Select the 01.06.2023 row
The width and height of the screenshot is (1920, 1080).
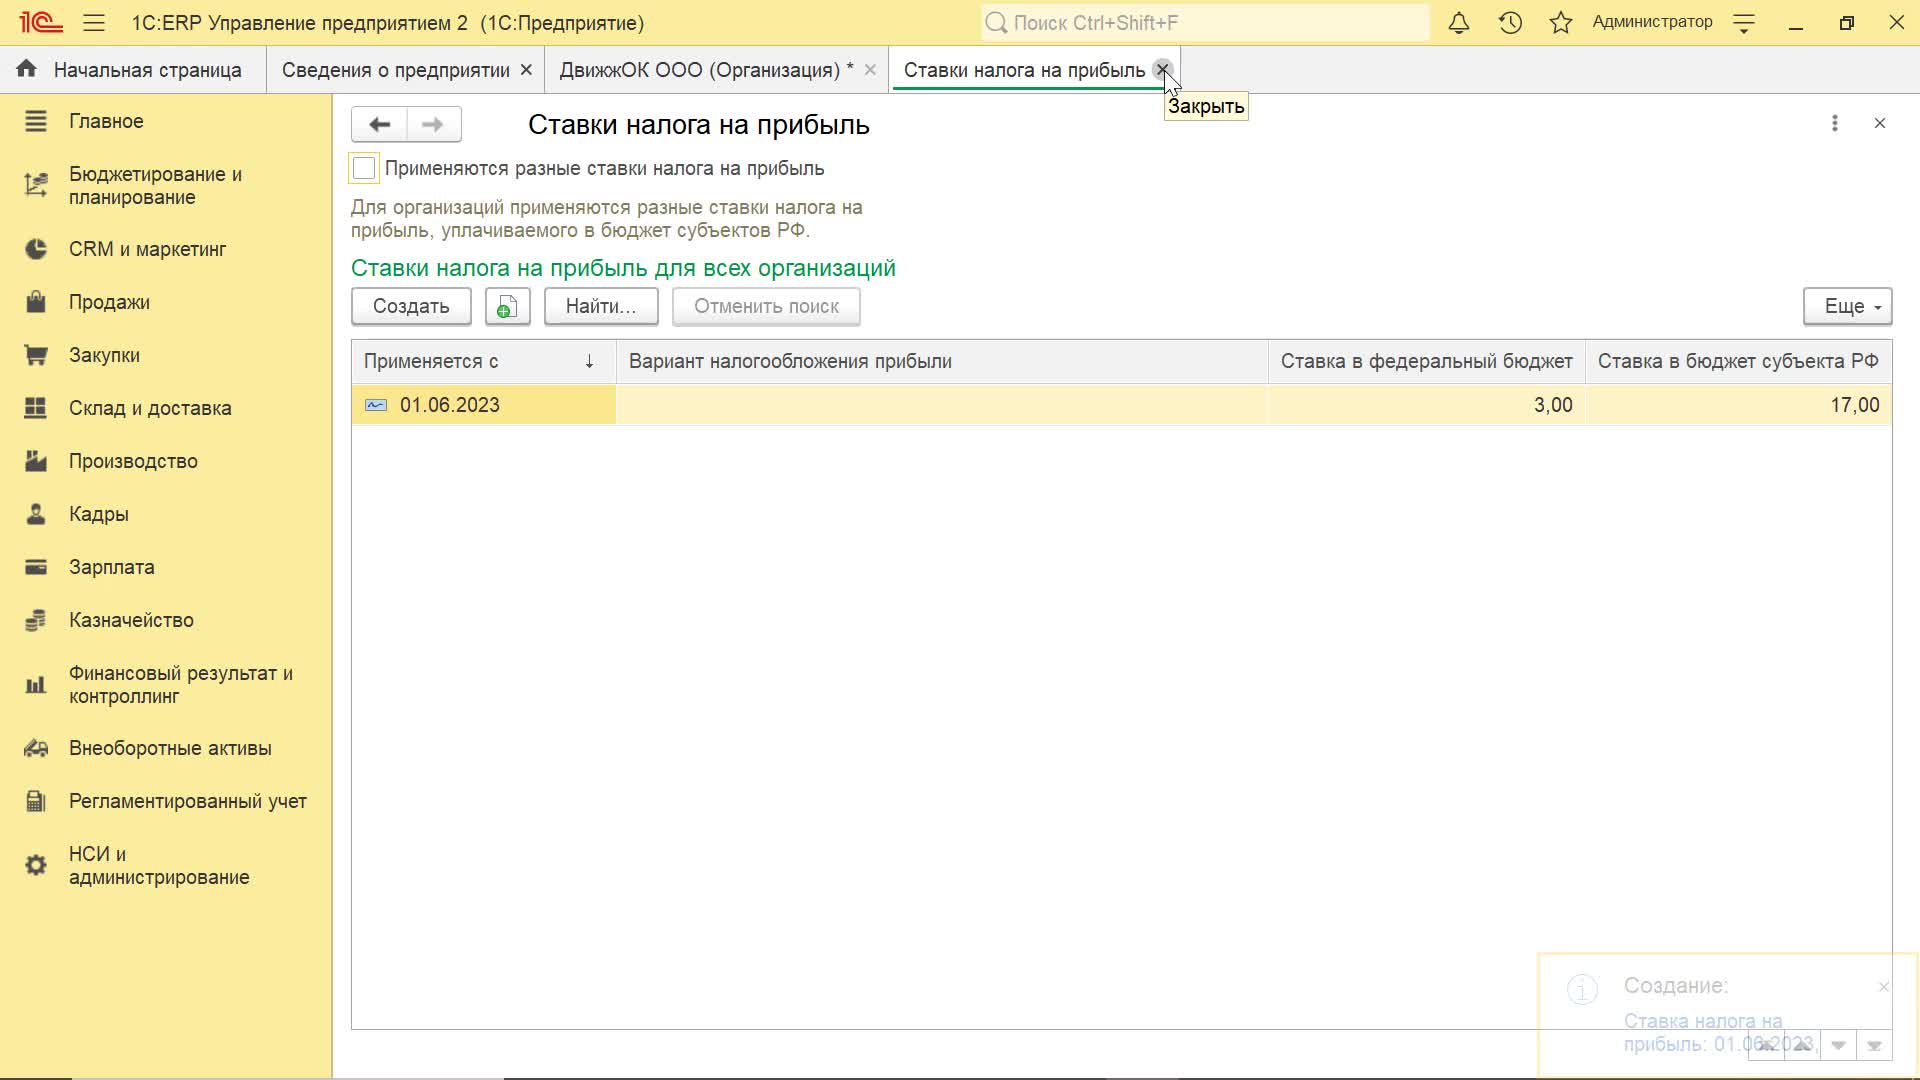coord(1121,405)
